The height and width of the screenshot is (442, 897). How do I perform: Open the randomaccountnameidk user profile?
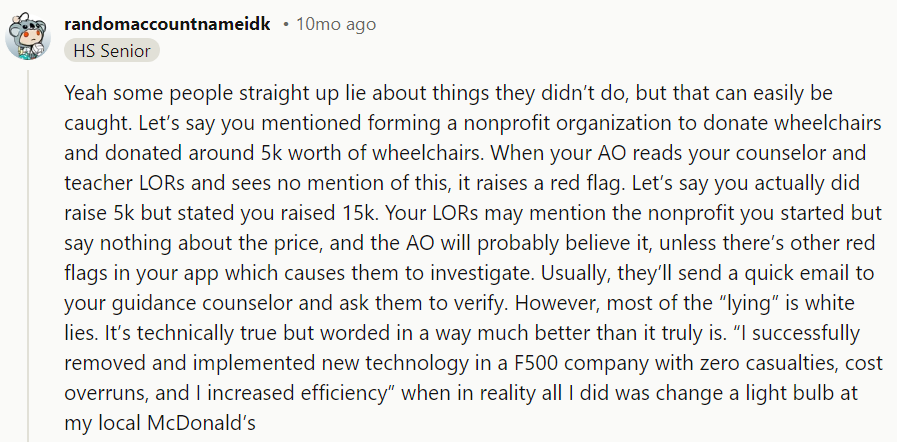point(168,25)
